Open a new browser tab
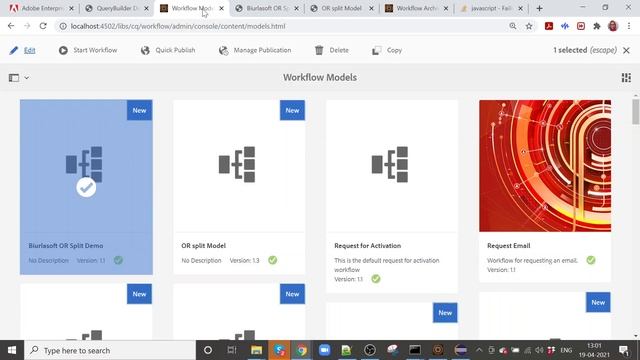Screen dimensions: 640x360 click(x=539, y=8)
